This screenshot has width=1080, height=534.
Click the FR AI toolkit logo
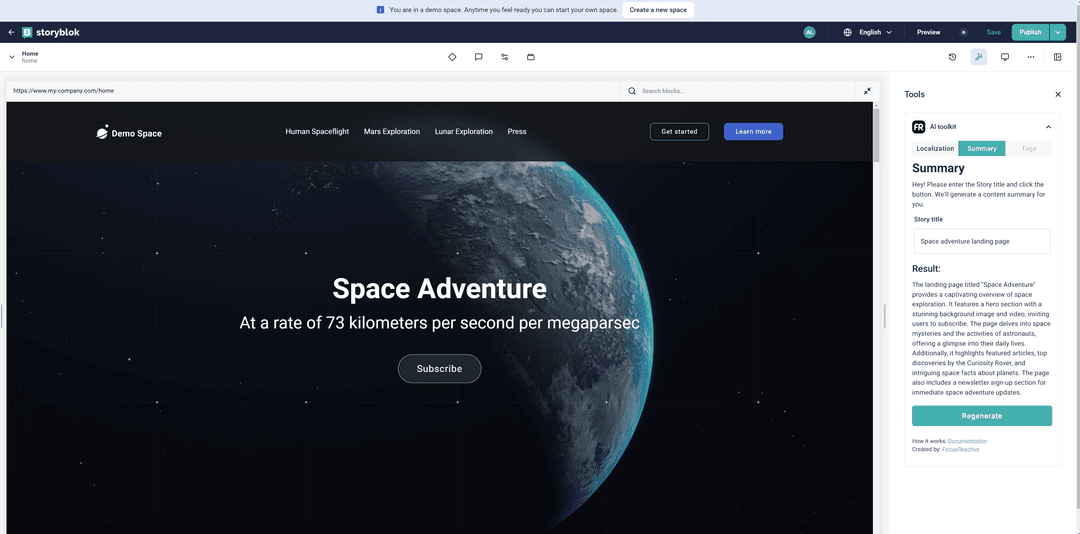pos(918,127)
